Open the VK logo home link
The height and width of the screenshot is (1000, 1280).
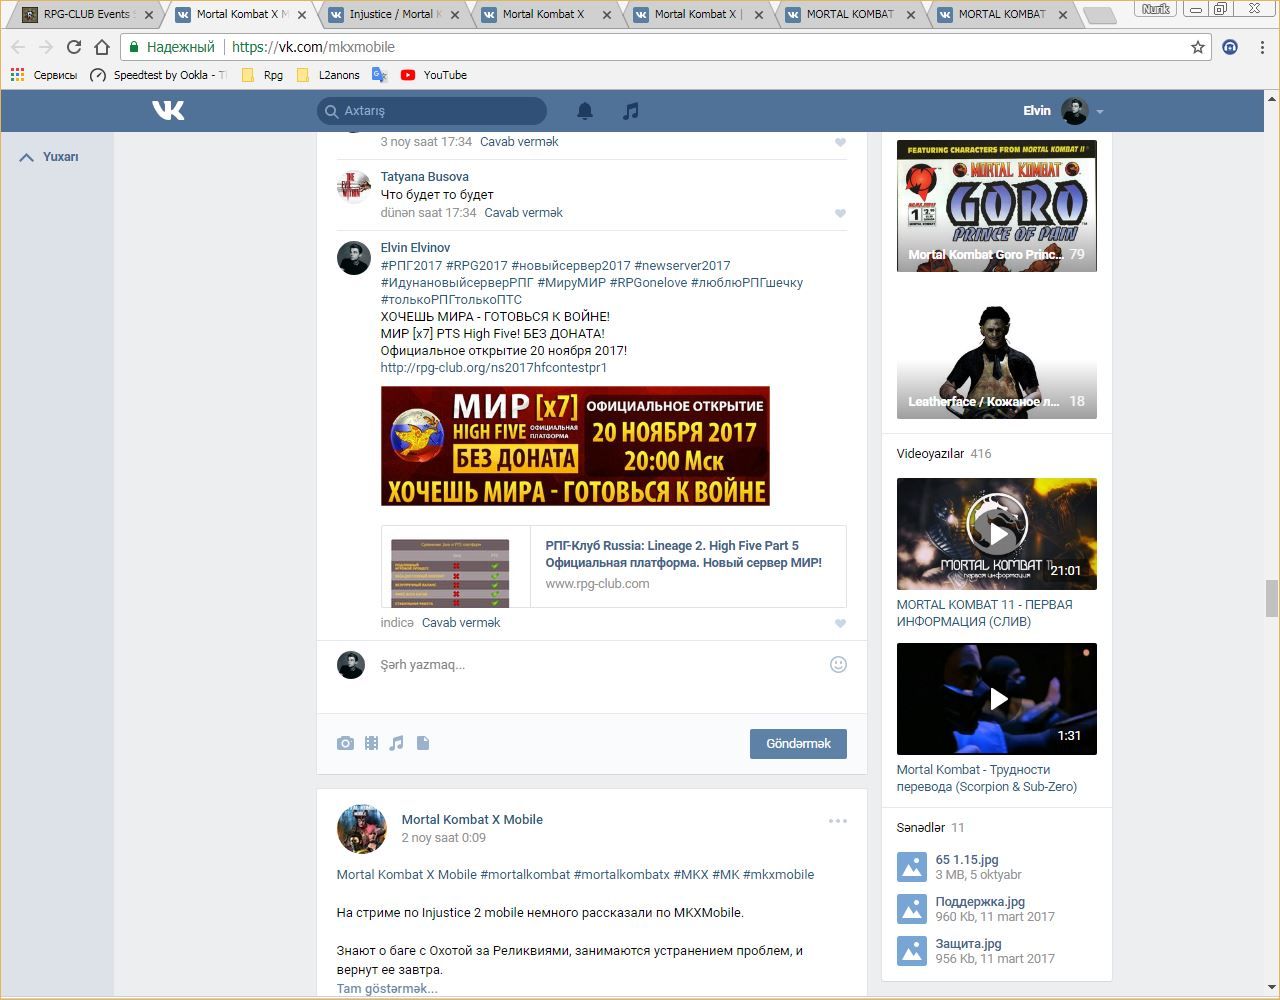click(x=168, y=110)
